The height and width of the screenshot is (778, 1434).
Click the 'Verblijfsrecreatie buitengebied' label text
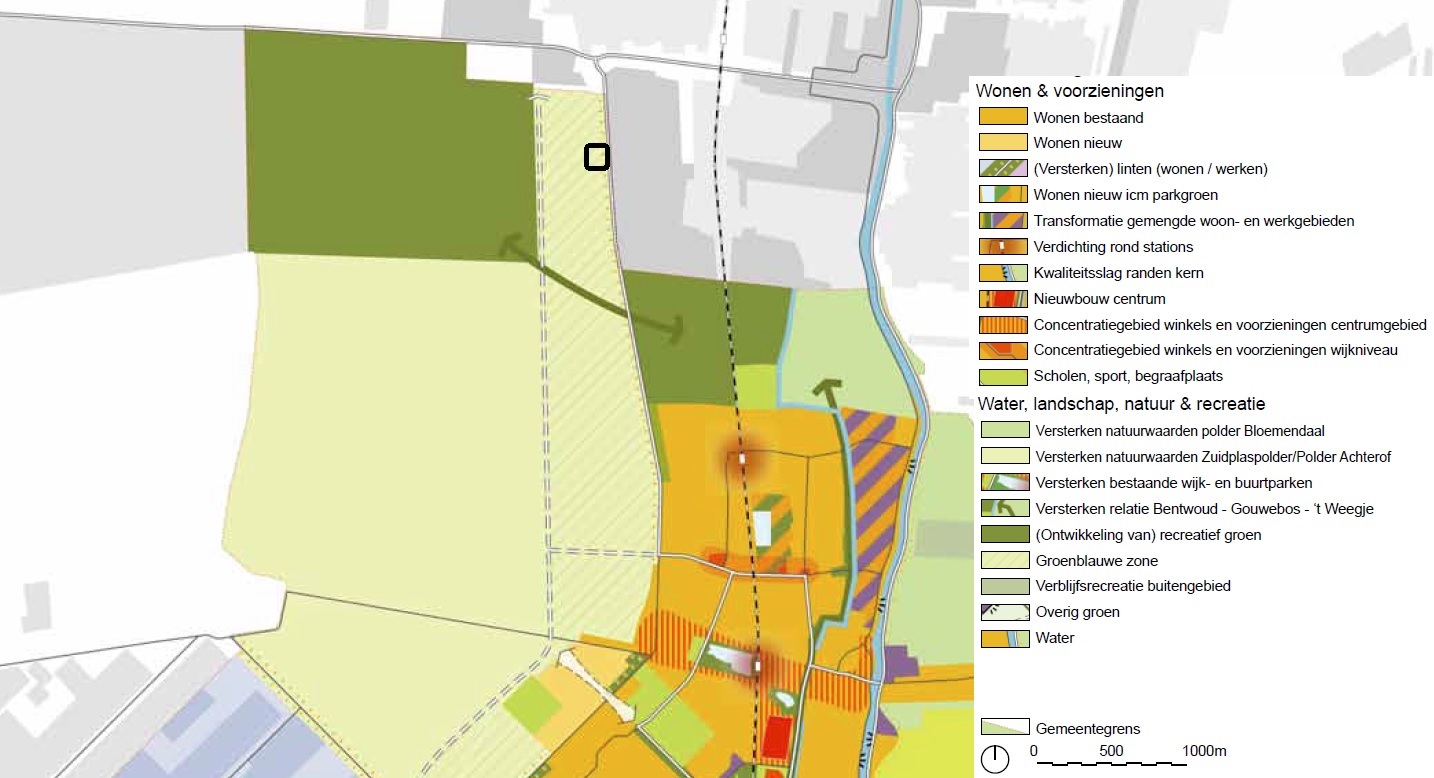coord(1134,586)
